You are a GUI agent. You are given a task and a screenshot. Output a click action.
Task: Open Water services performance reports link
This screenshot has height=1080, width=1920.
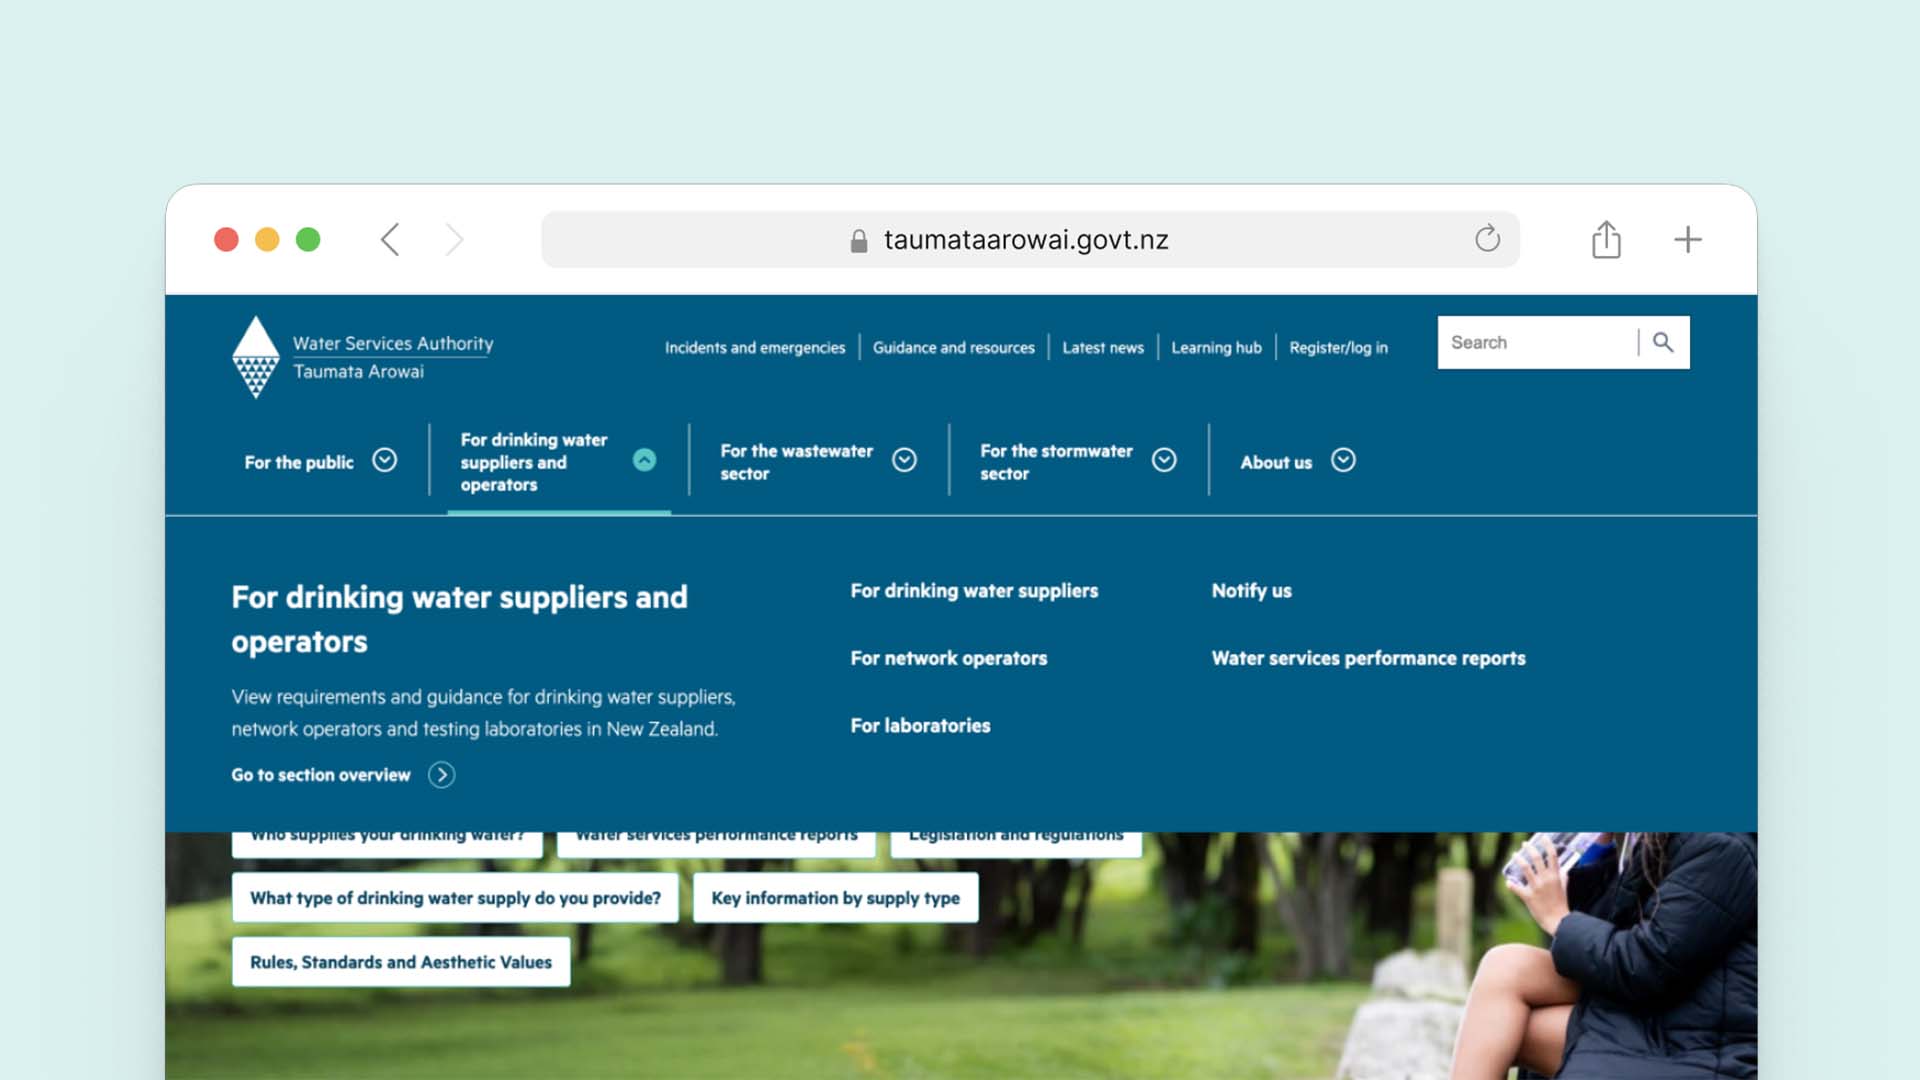[1368, 658]
